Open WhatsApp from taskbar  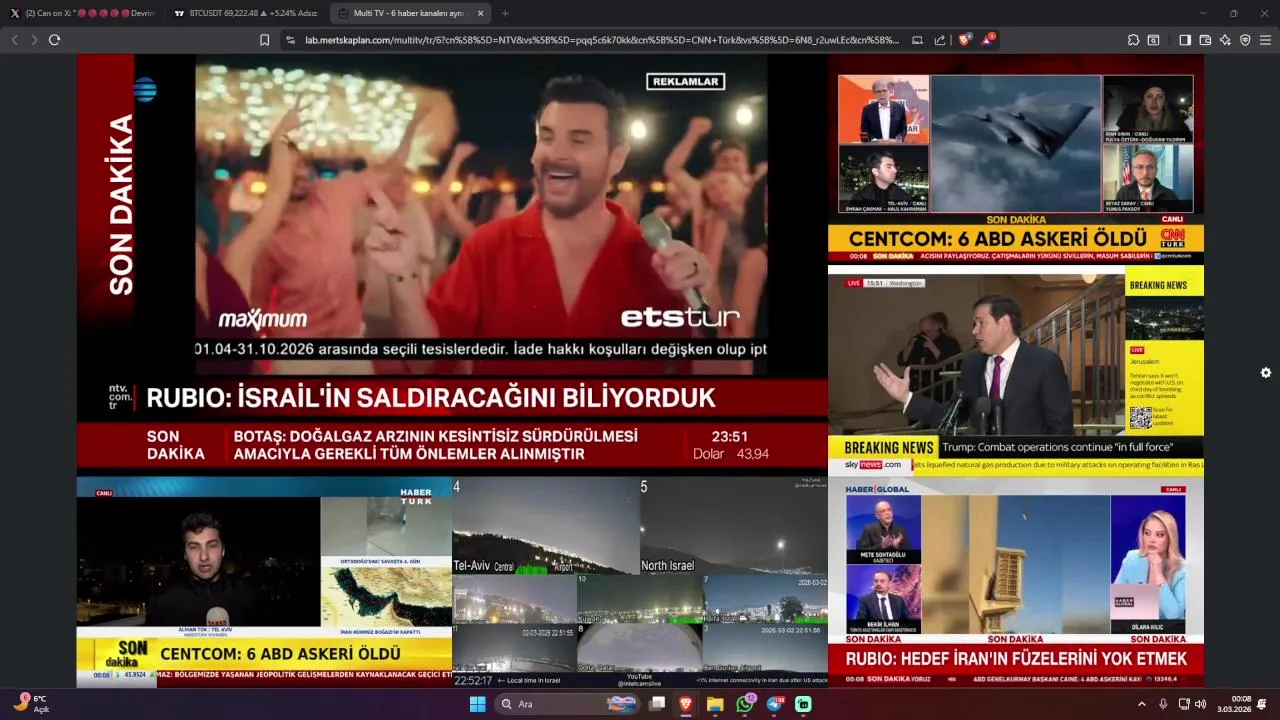point(745,704)
